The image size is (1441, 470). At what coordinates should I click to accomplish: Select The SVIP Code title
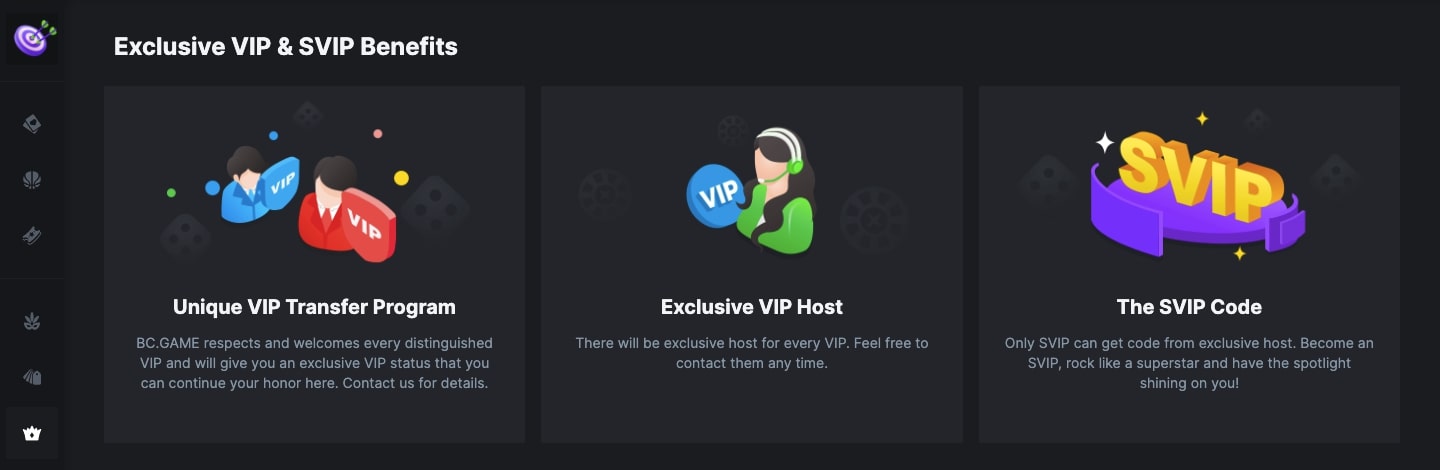point(1189,307)
